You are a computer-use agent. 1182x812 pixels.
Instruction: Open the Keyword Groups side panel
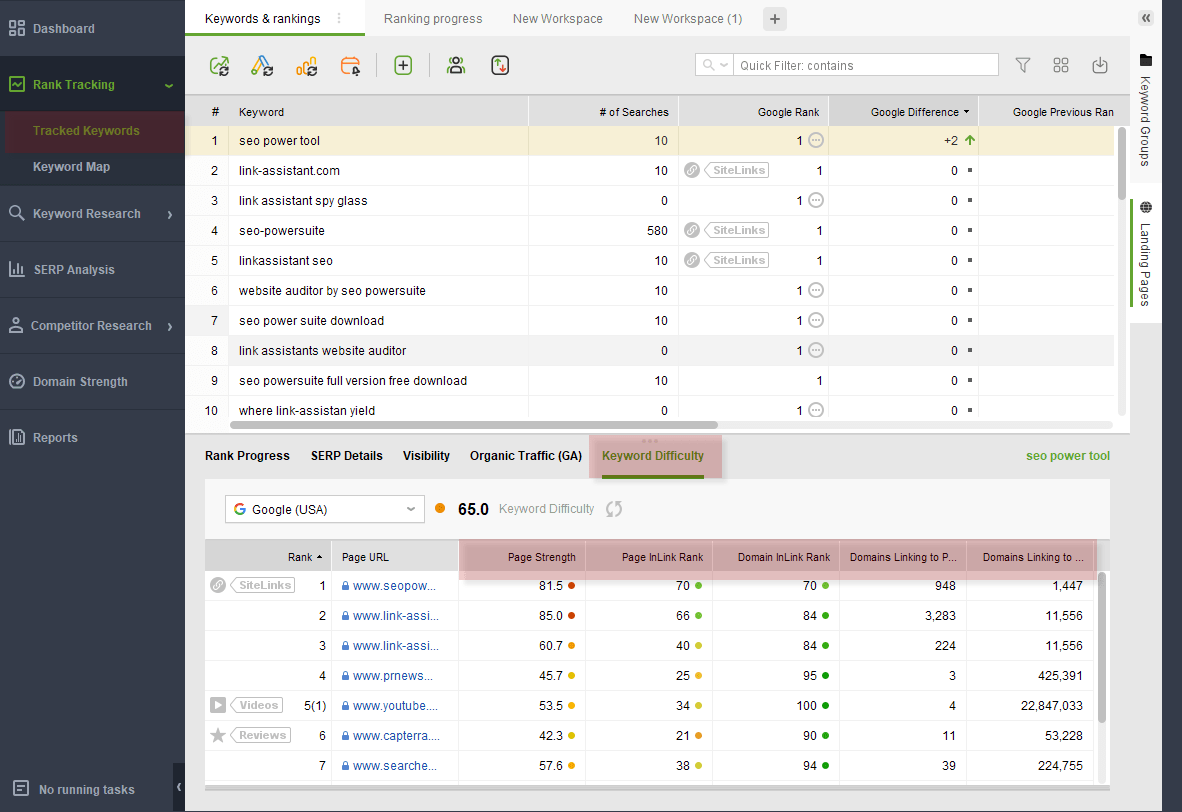(x=1146, y=110)
